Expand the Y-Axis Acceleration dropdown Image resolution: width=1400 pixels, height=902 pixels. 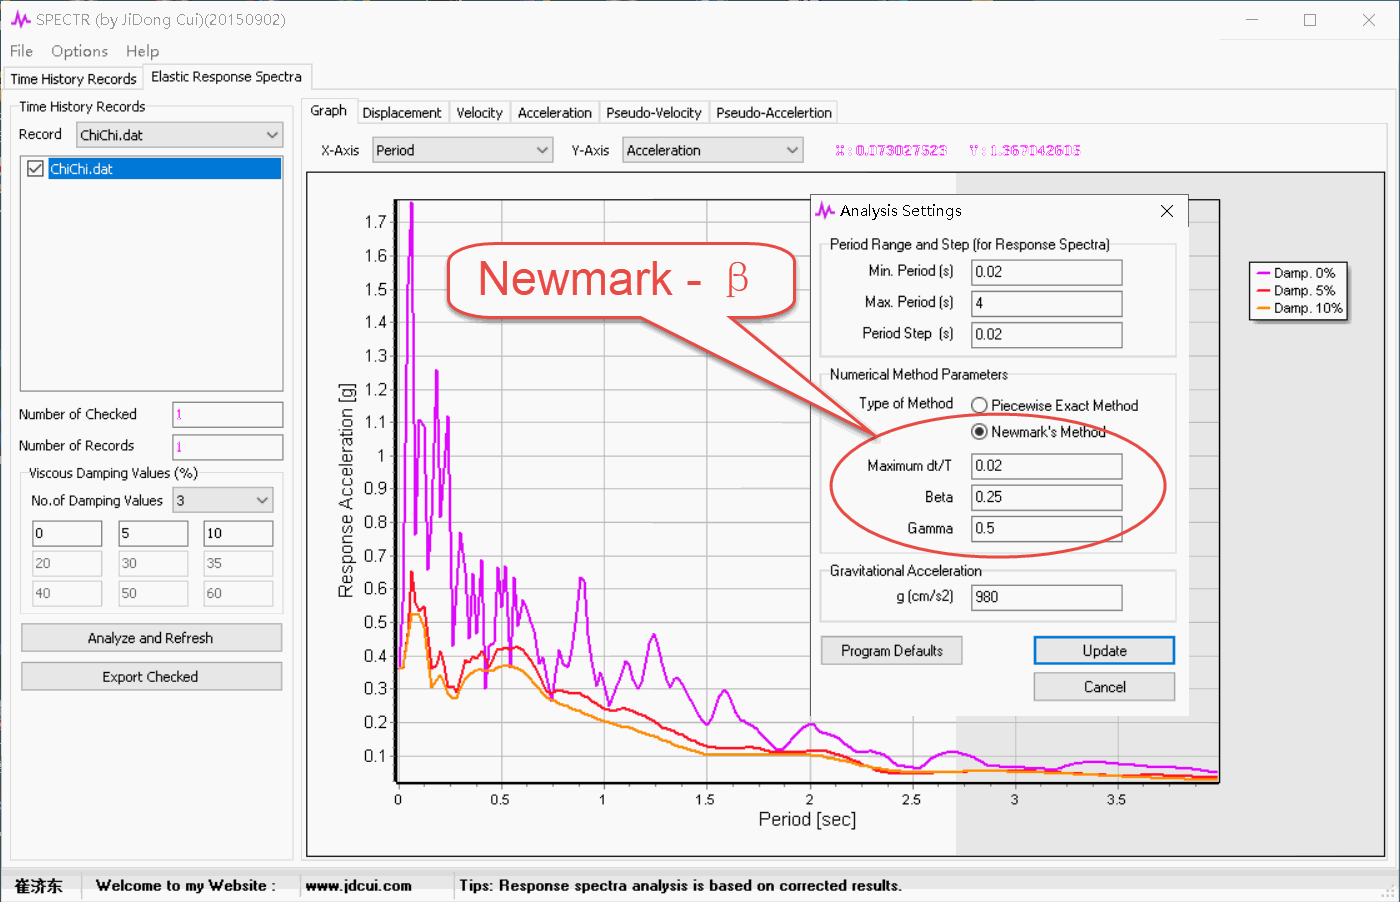(713, 150)
